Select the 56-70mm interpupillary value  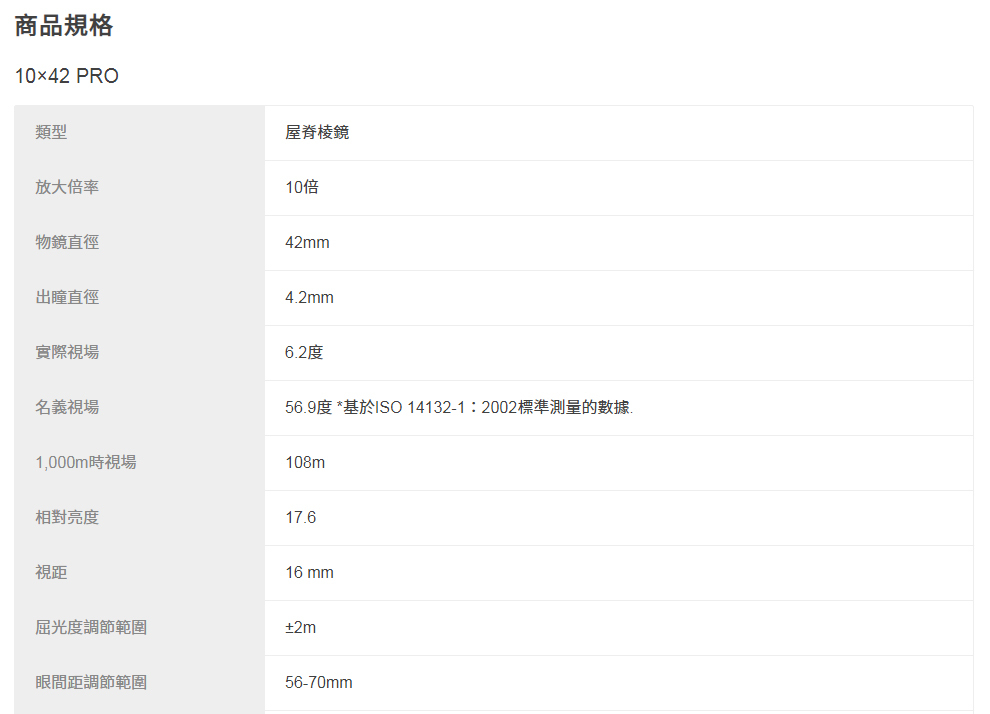[318, 682]
